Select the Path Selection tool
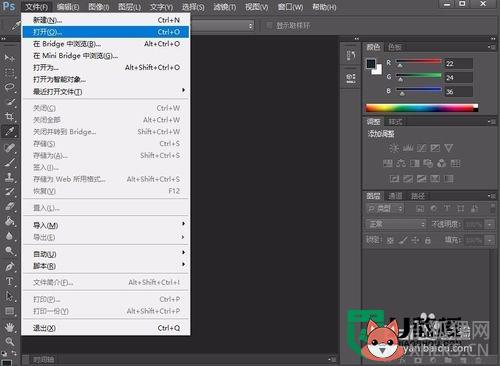500x366 pixels. (x=9, y=296)
